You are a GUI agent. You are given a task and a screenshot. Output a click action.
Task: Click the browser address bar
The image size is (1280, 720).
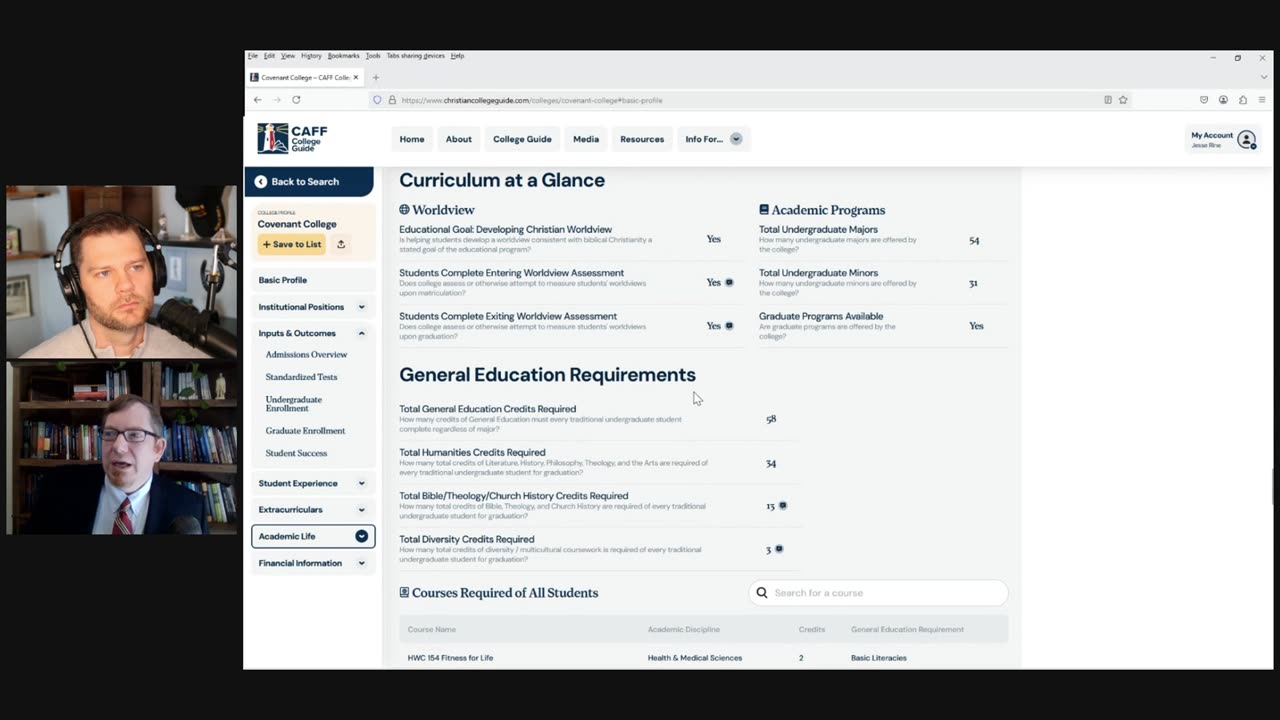740,100
